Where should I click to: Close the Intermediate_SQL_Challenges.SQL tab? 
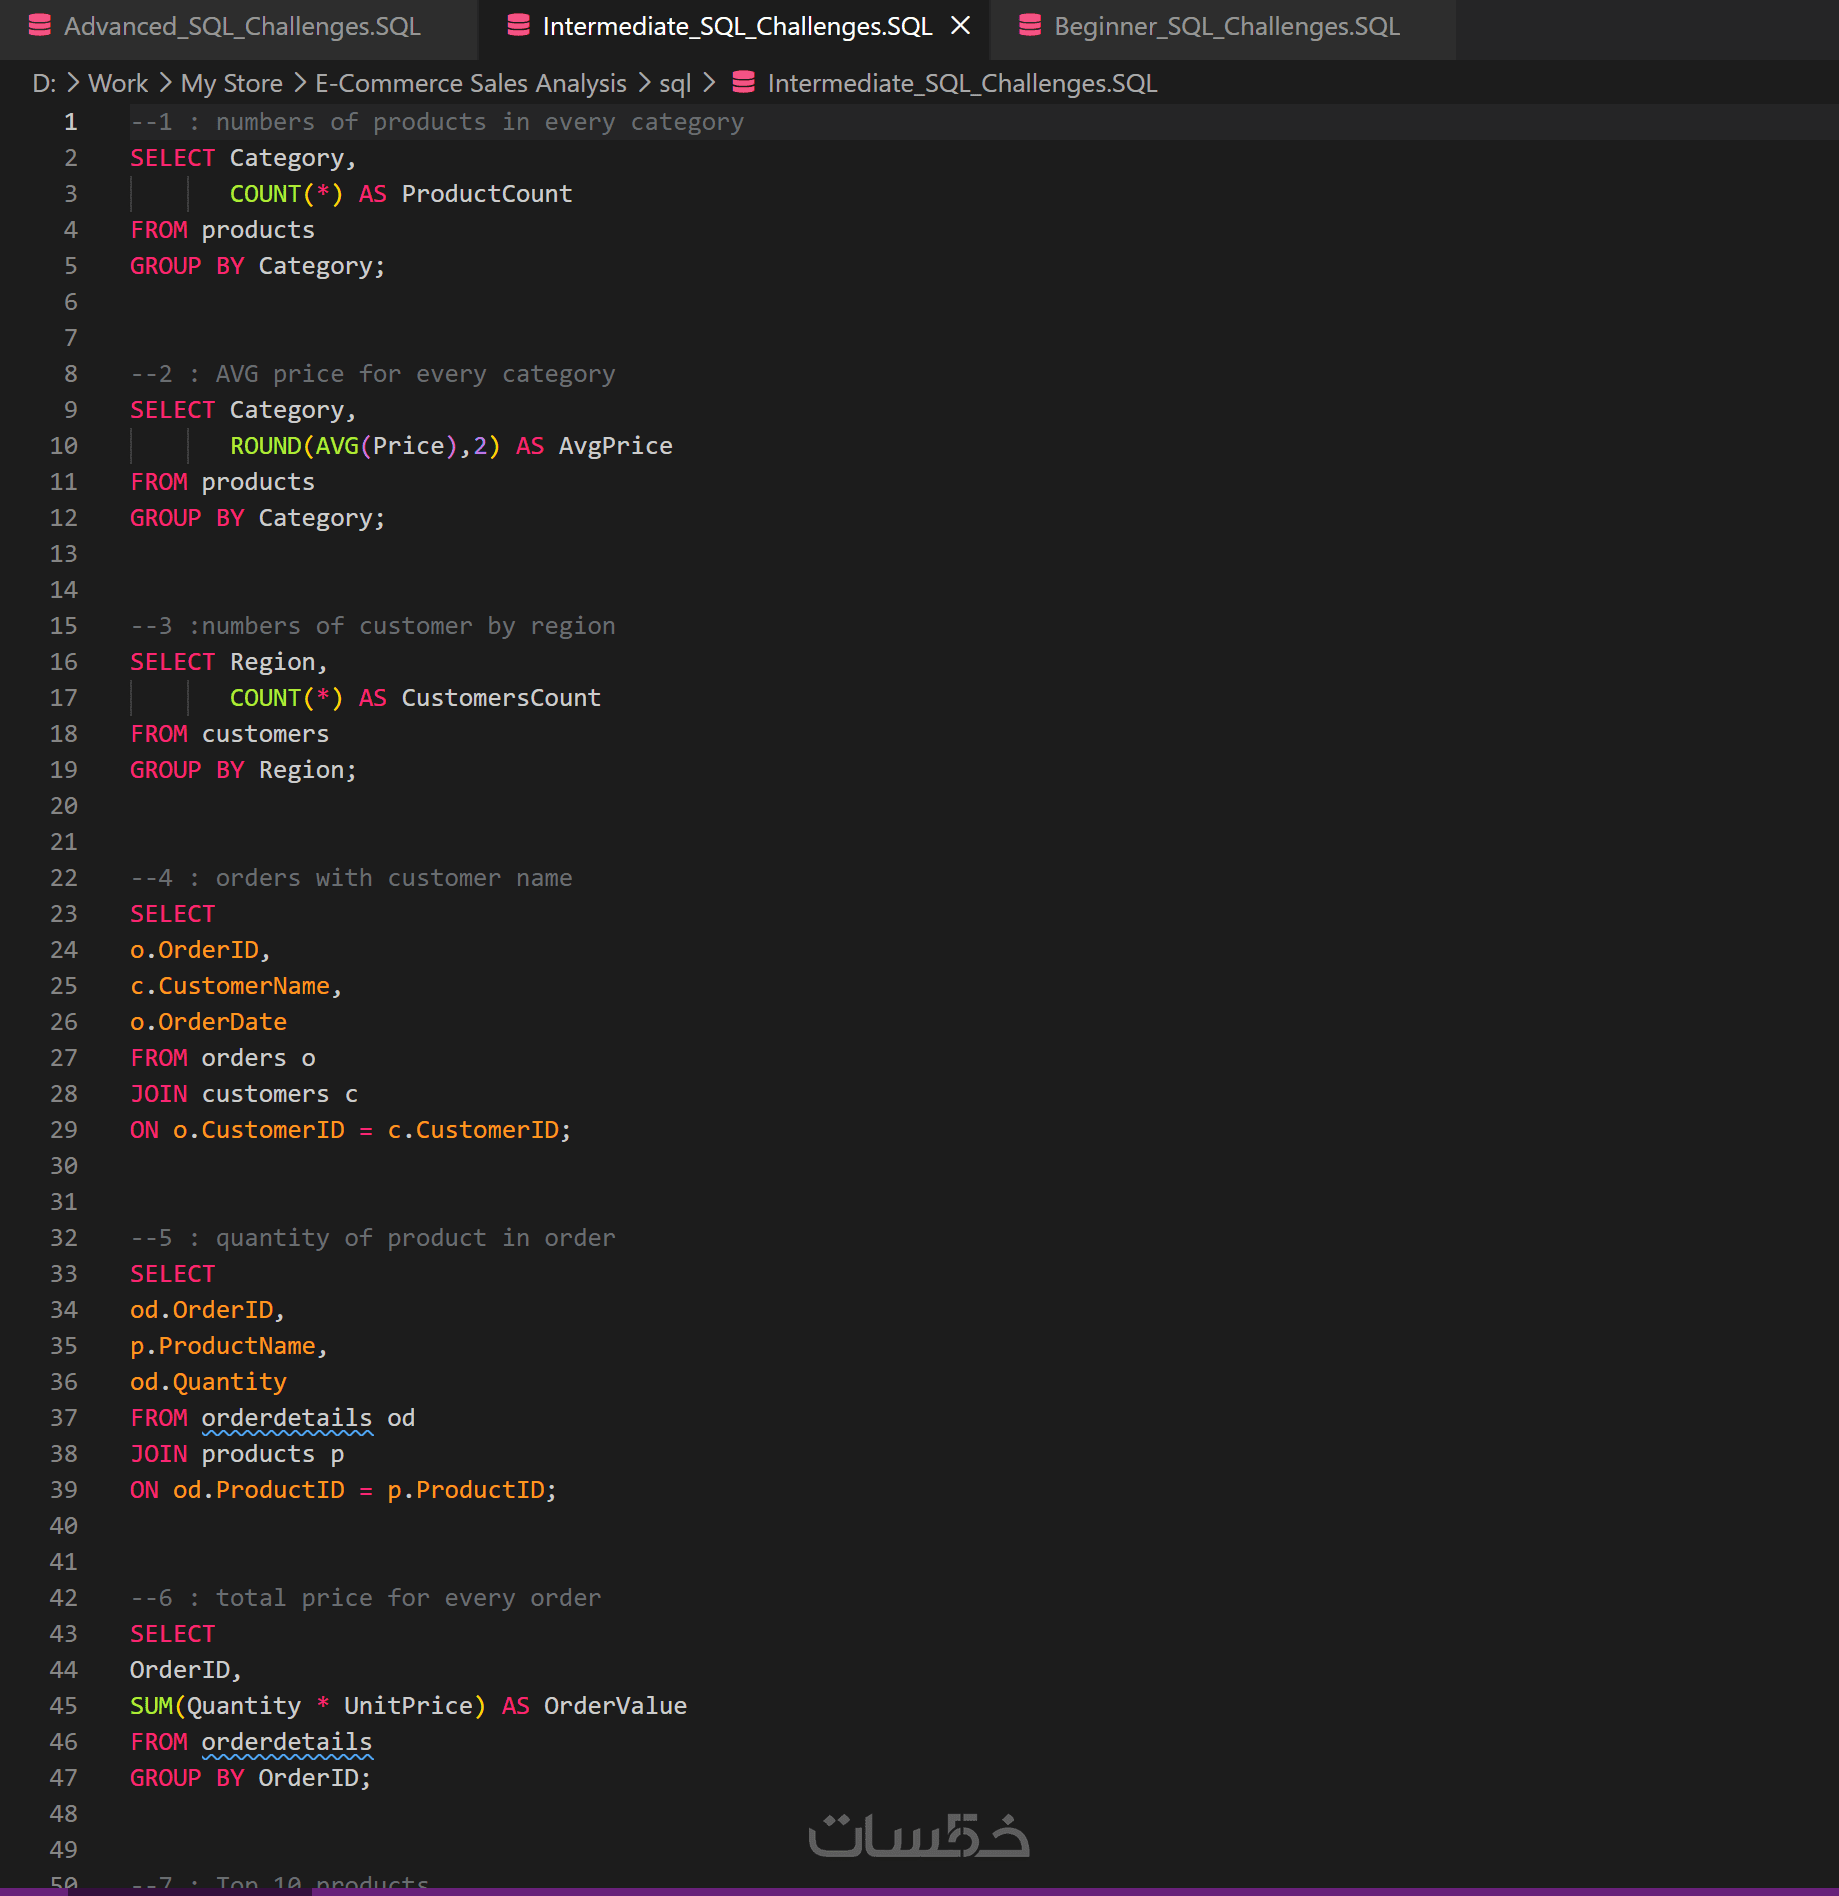(x=961, y=26)
